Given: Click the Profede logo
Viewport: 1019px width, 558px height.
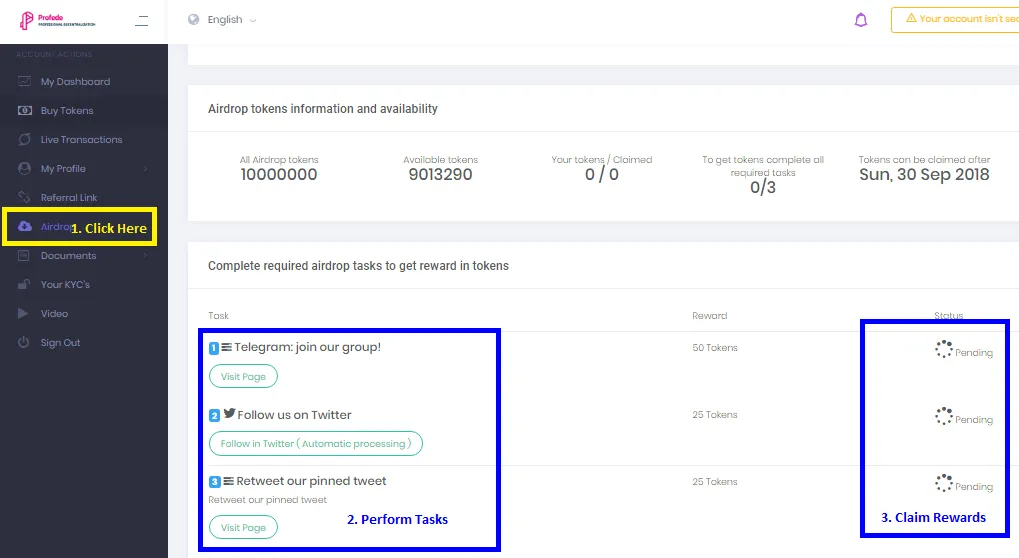Looking at the screenshot, I should (57, 21).
